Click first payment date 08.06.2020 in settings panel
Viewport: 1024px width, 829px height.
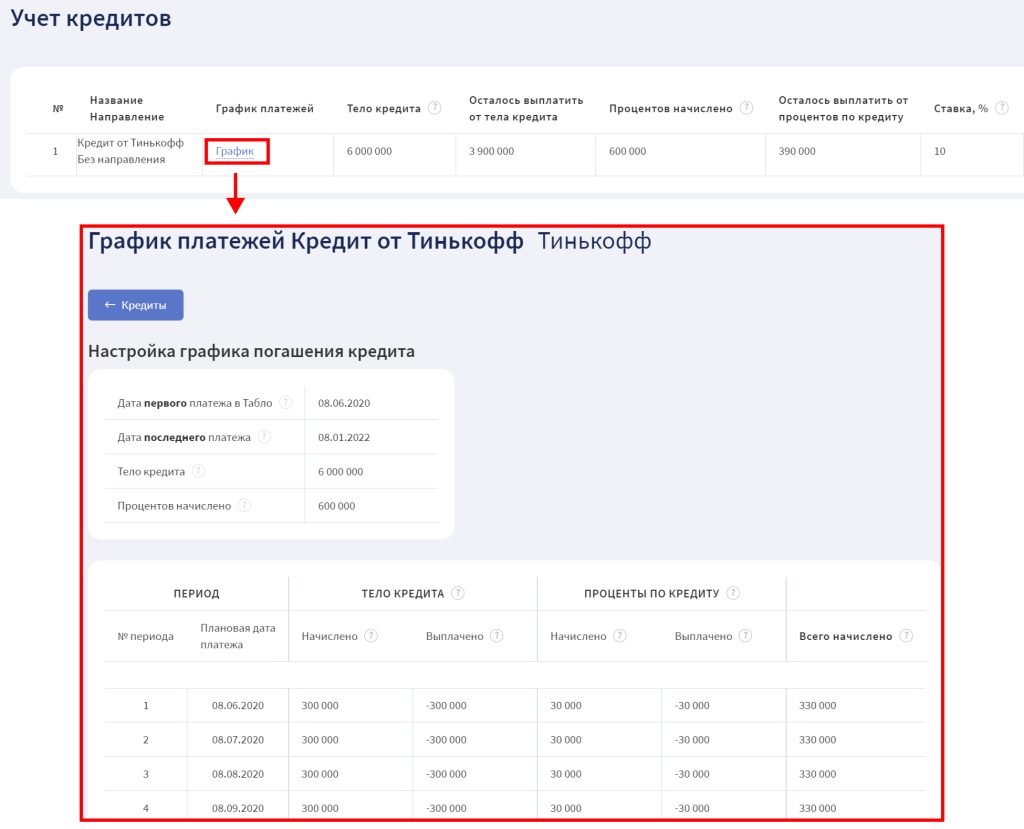(344, 403)
